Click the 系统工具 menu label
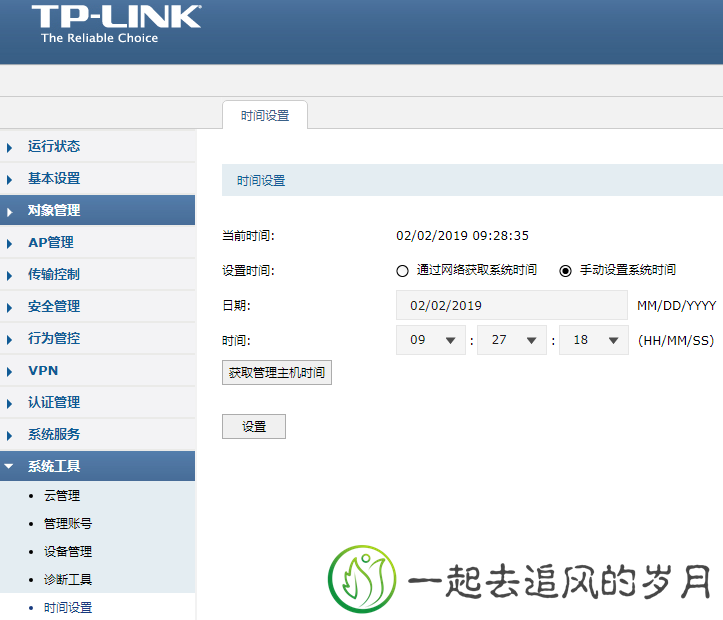723x620 pixels. (x=54, y=466)
